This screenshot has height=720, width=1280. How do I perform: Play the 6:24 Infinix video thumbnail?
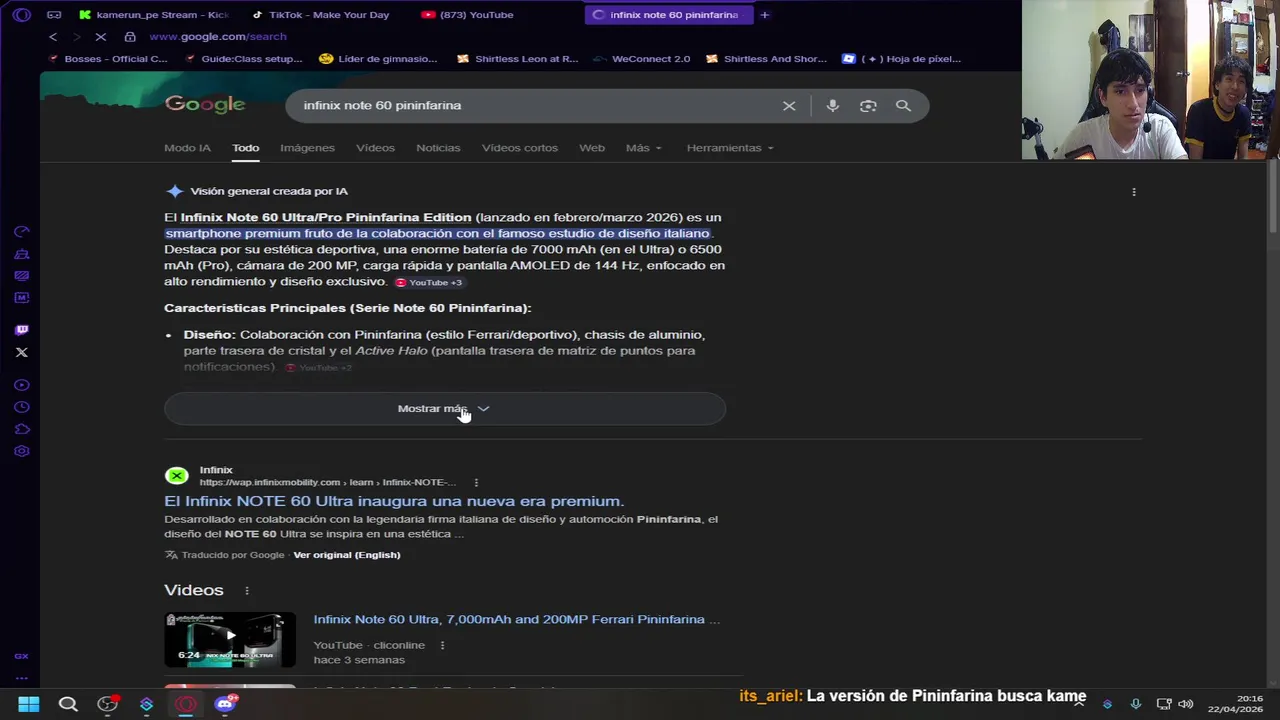(x=230, y=639)
